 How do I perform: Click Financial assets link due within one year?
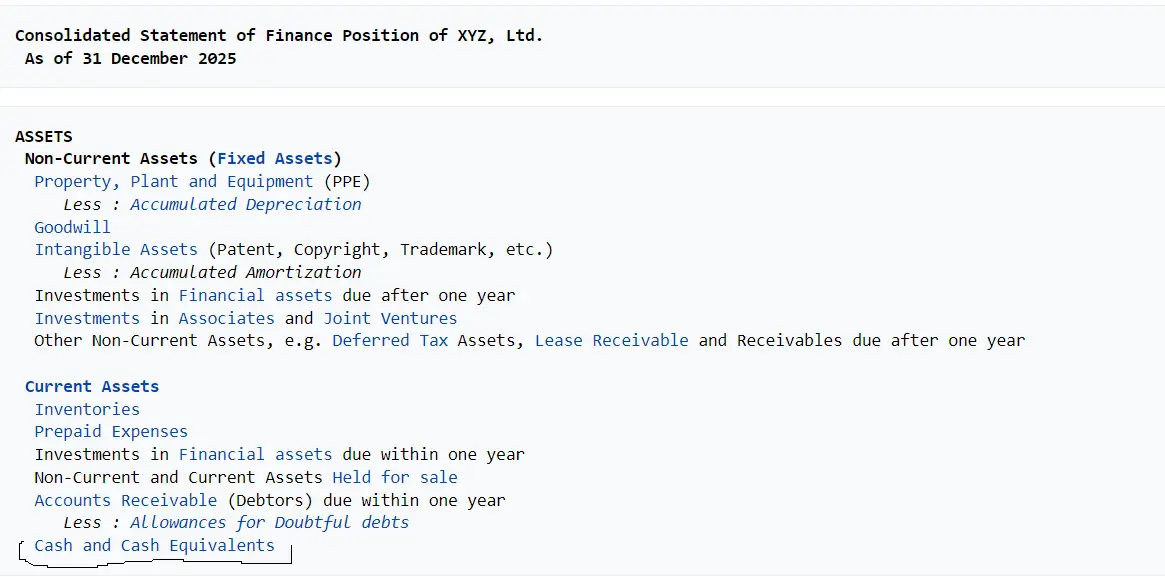(255, 454)
